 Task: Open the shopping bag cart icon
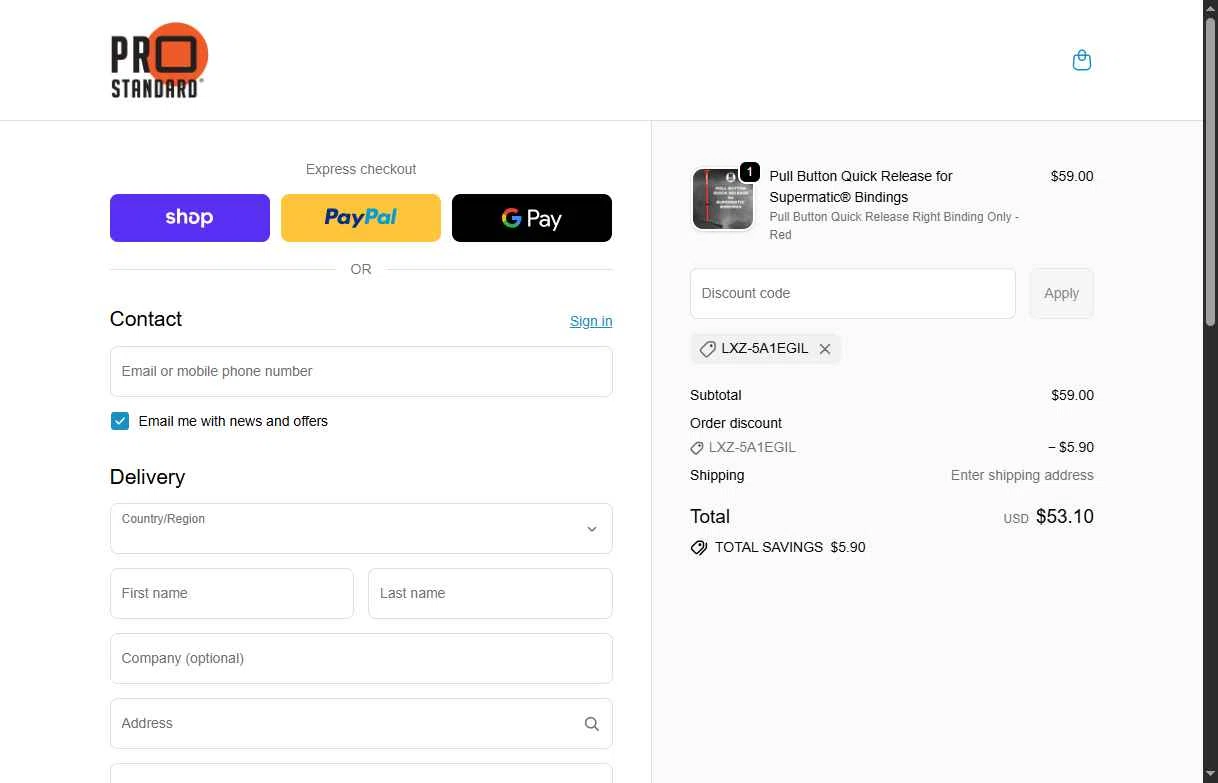(x=1081, y=60)
